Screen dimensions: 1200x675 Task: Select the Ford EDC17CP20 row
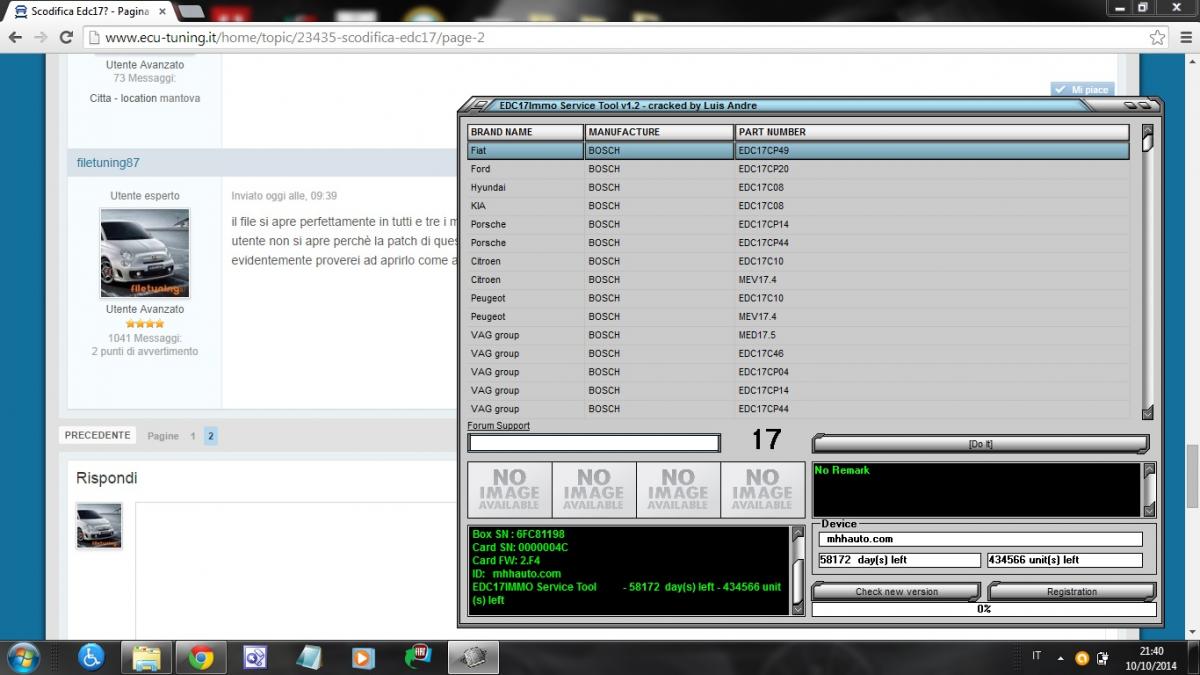point(798,169)
